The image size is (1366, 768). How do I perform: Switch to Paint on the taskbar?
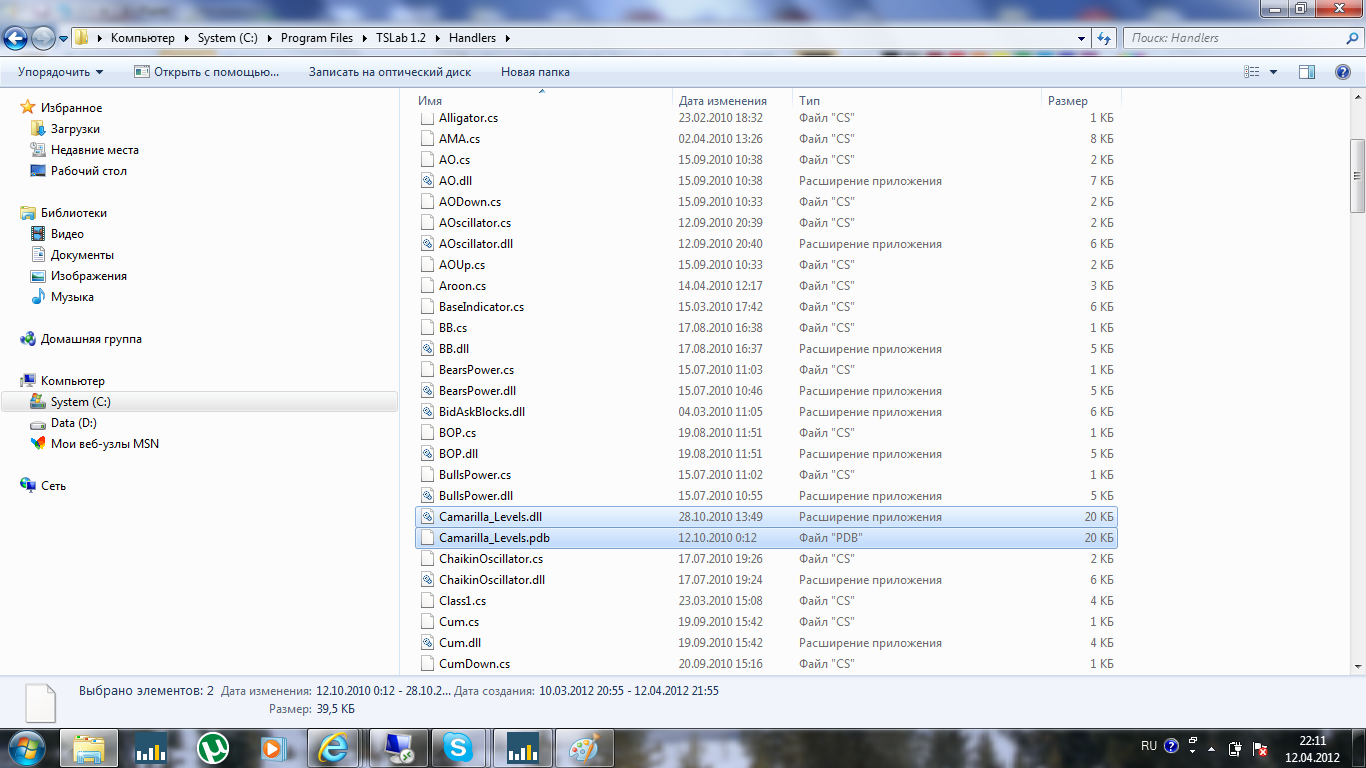click(x=584, y=747)
